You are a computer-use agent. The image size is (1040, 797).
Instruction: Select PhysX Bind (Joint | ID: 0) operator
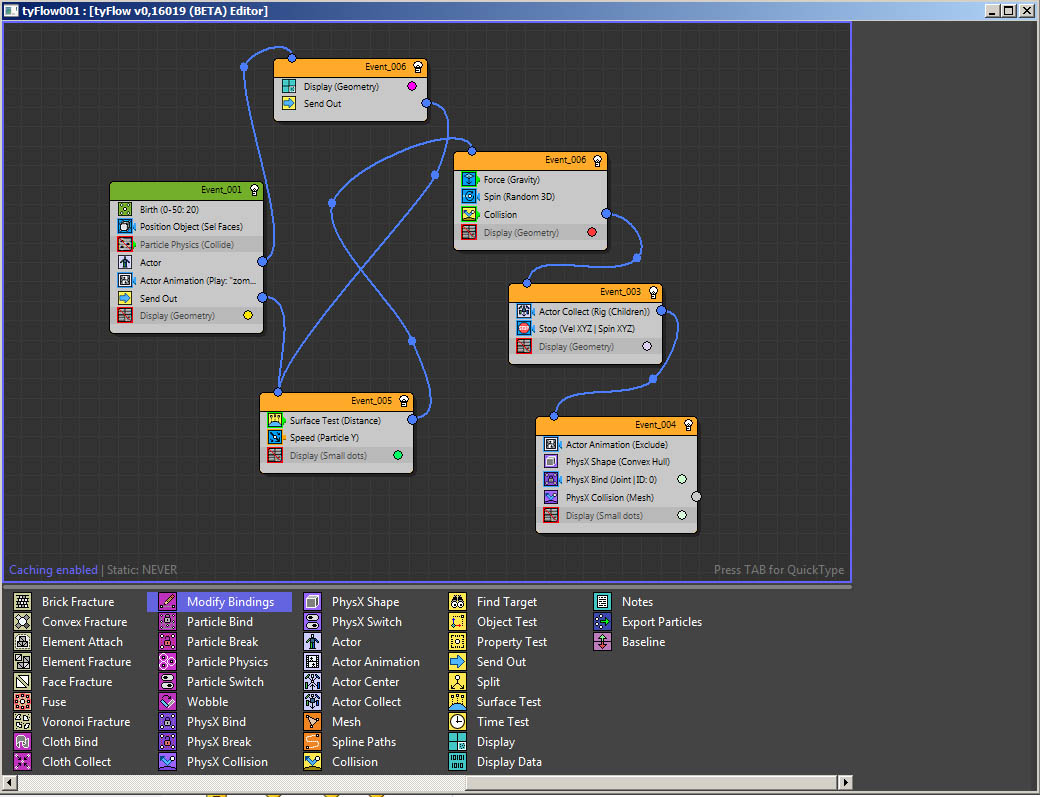click(616, 479)
